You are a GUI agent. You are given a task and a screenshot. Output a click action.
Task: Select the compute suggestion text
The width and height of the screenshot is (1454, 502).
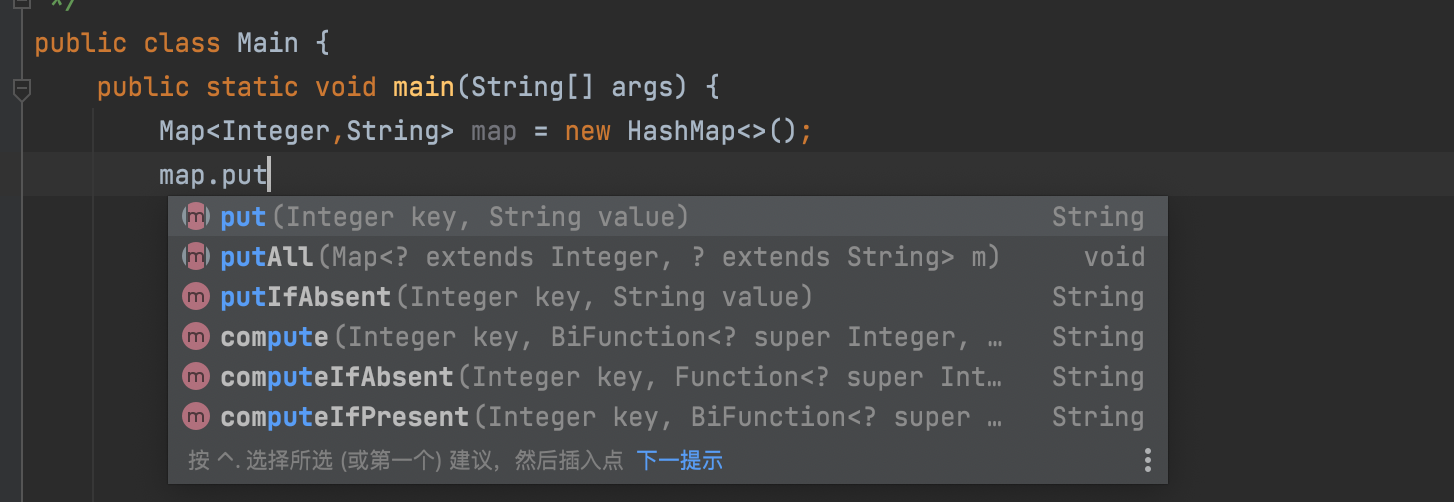[x=274, y=337]
